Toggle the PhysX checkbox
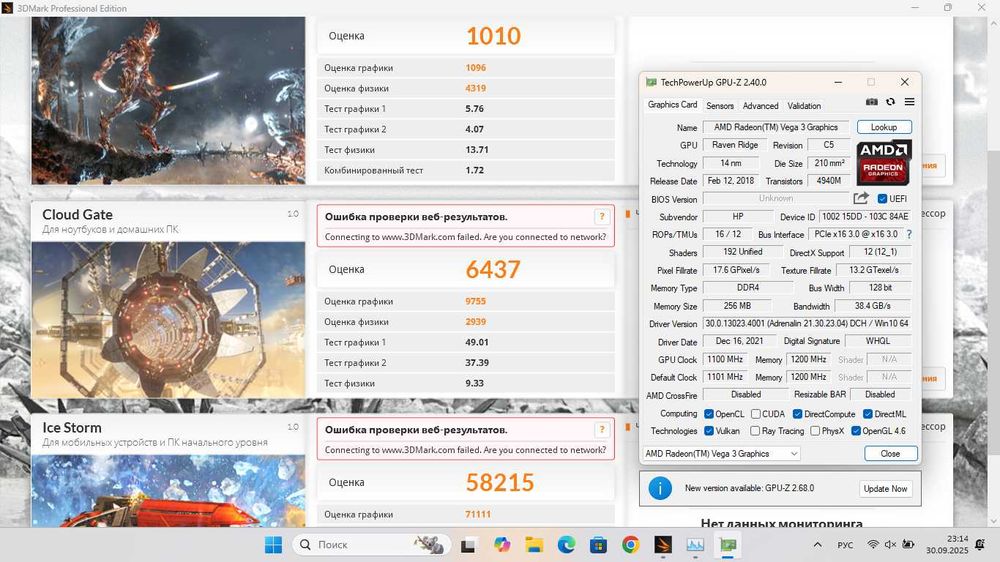This screenshot has height=562, width=1000. tap(815, 431)
